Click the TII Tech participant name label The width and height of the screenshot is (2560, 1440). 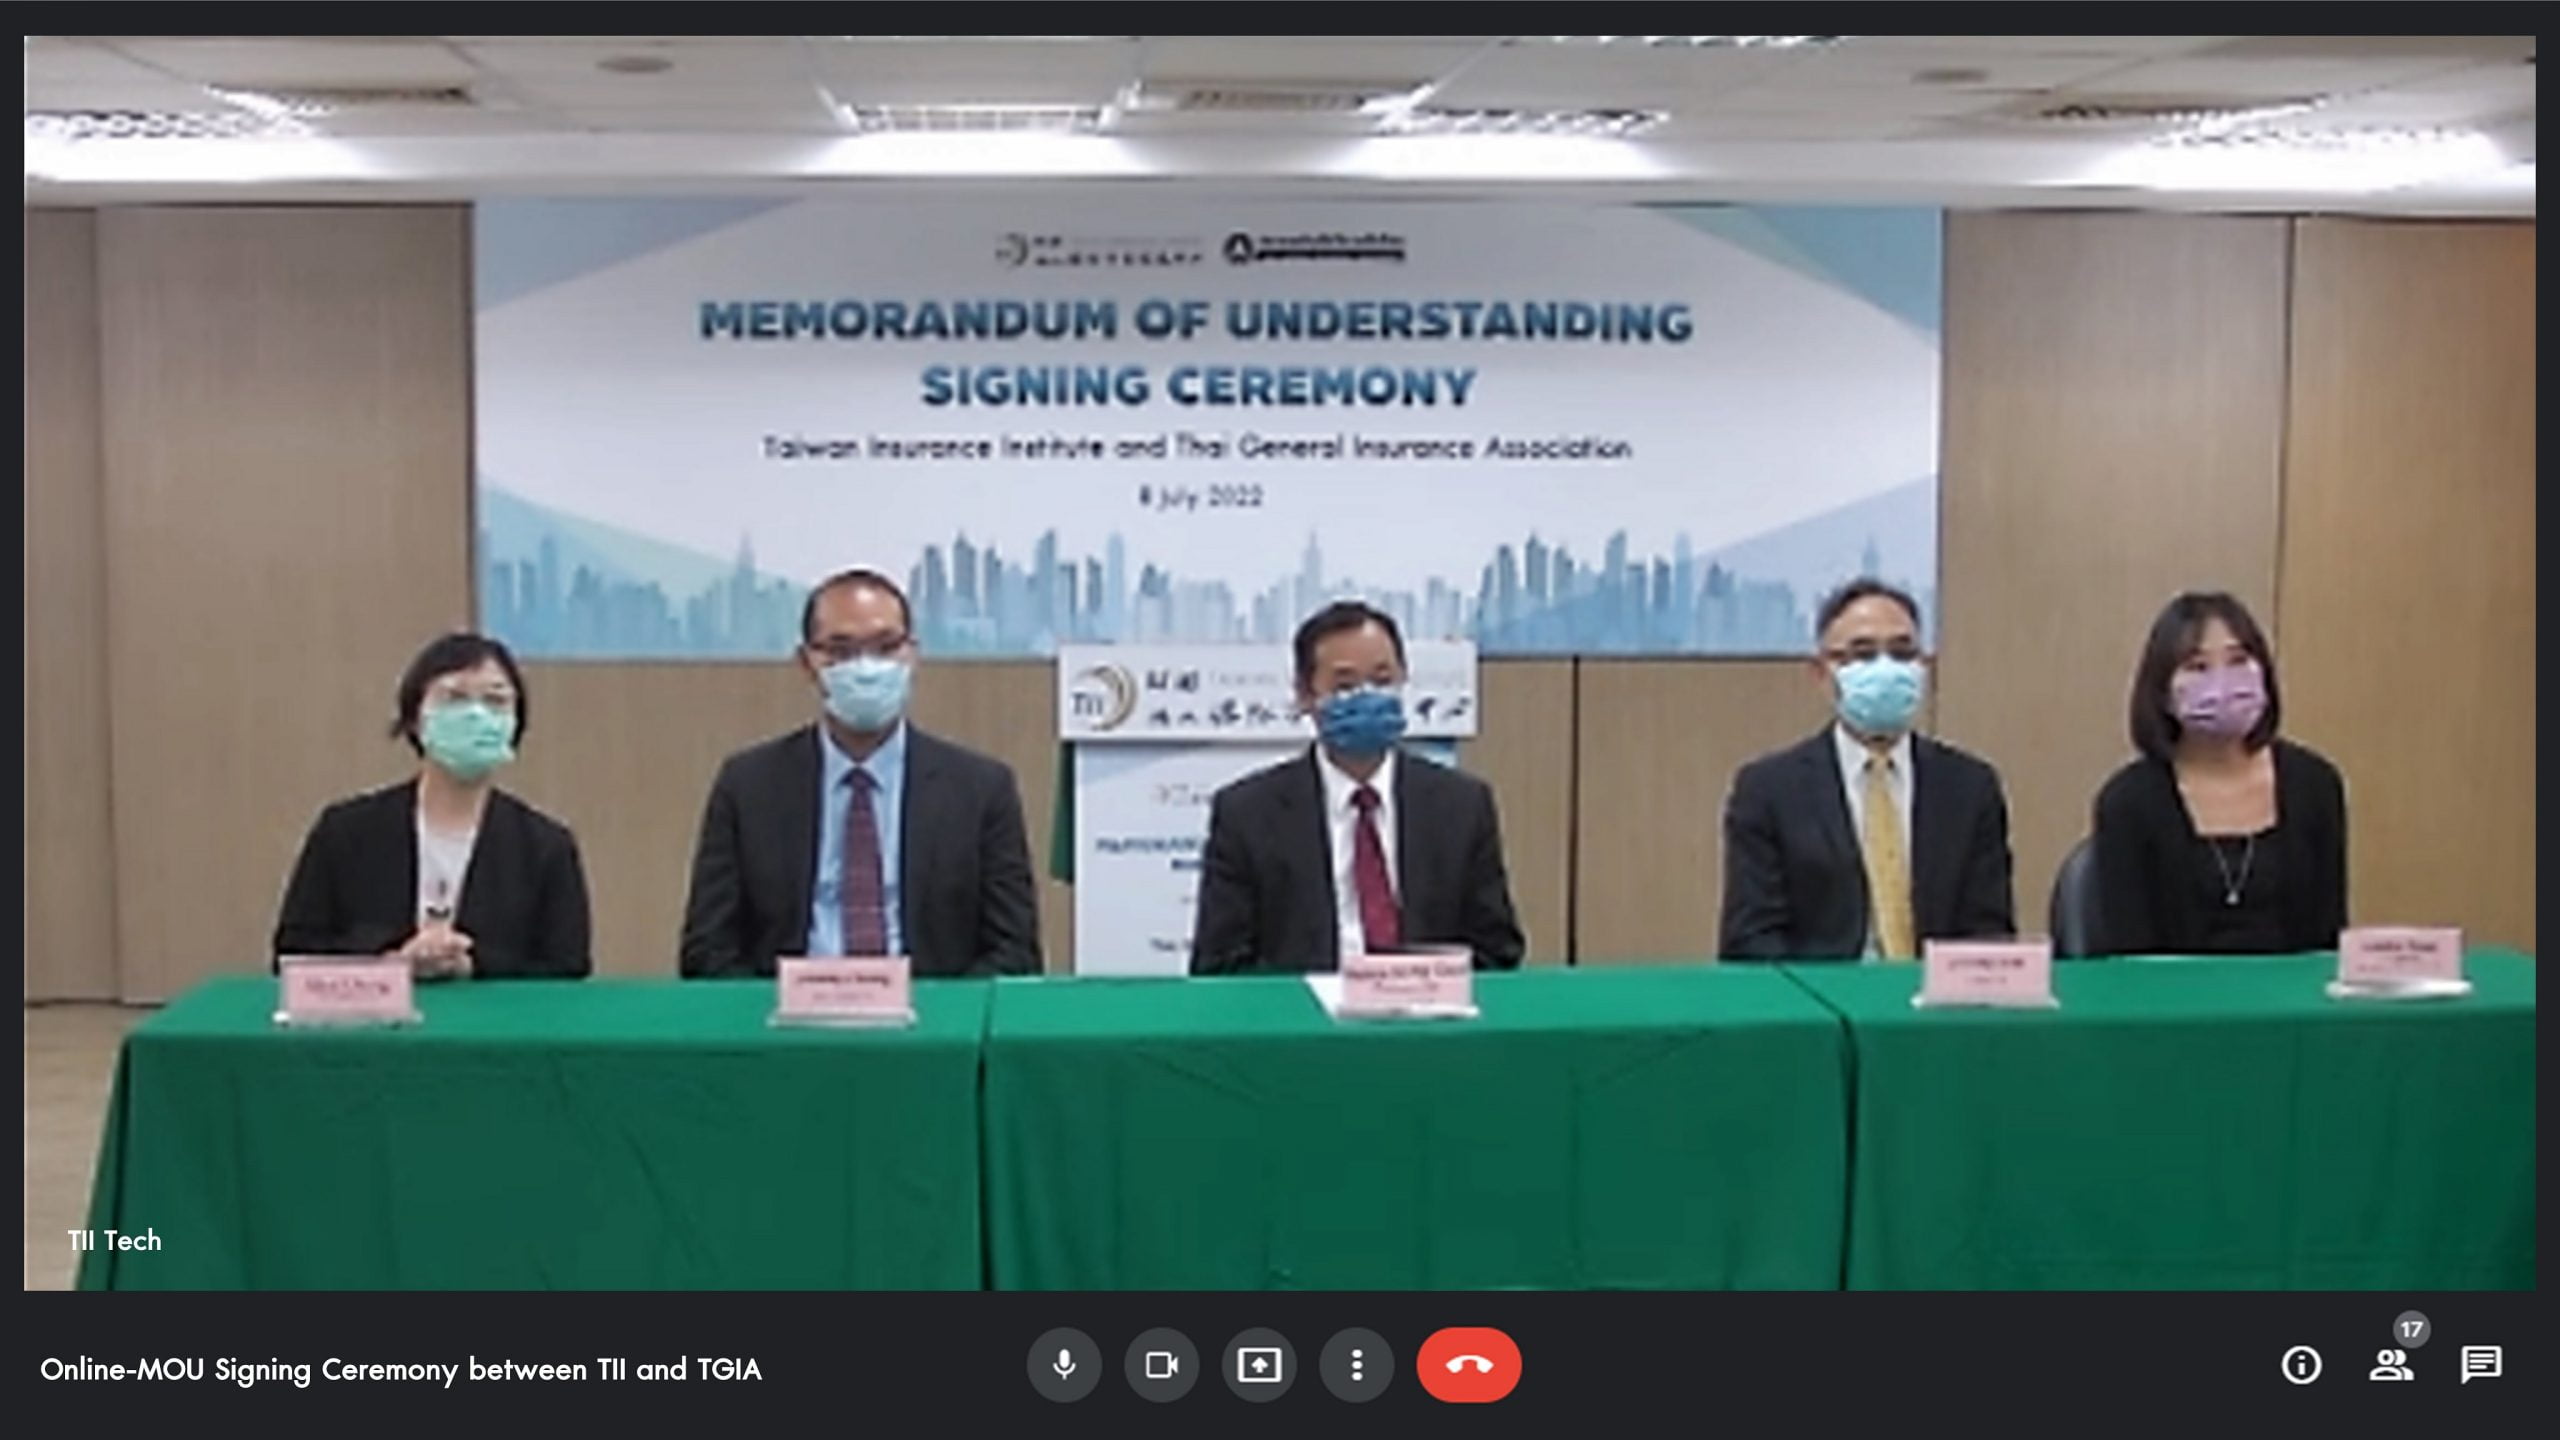(114, 1241)
